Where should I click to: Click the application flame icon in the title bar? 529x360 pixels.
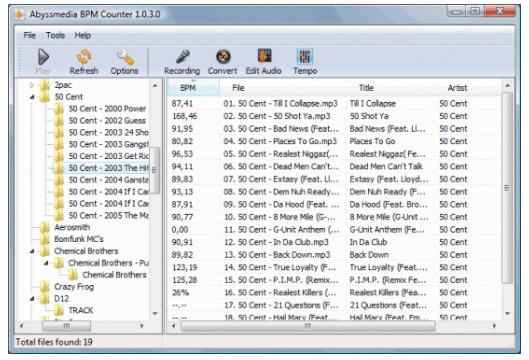20,14
